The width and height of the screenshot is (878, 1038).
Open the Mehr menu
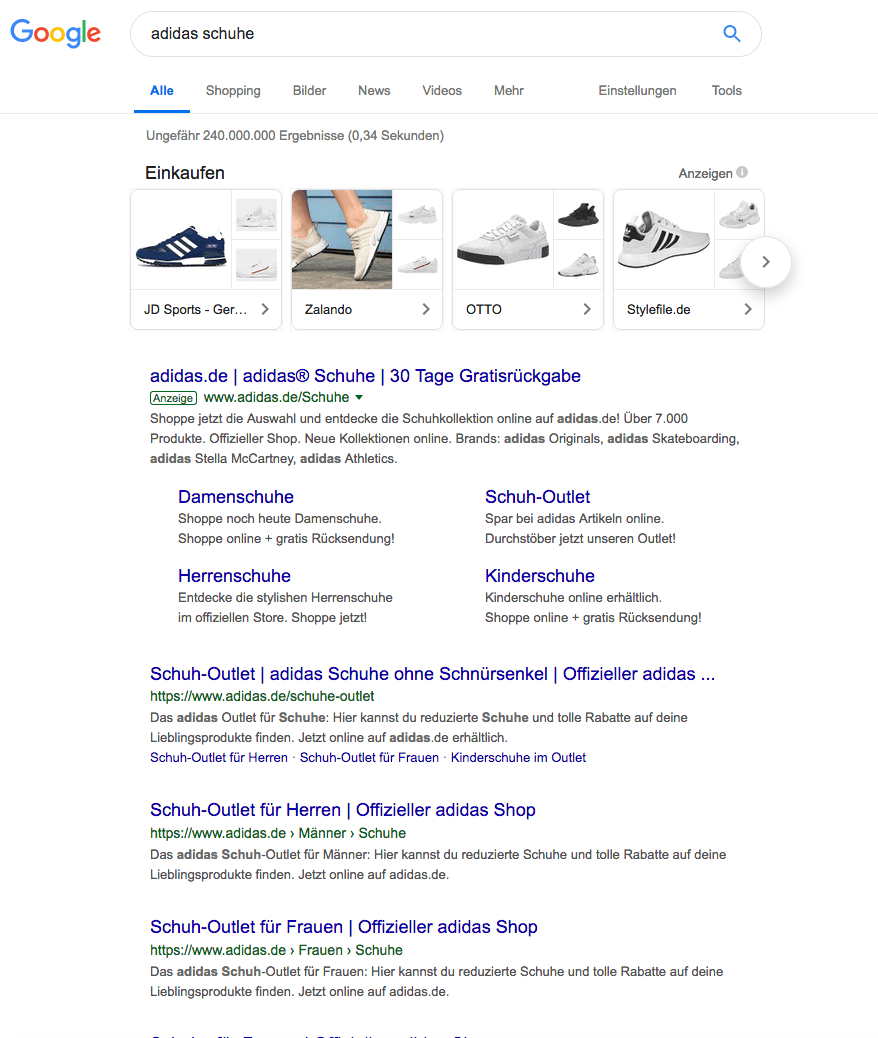(509, 91)
